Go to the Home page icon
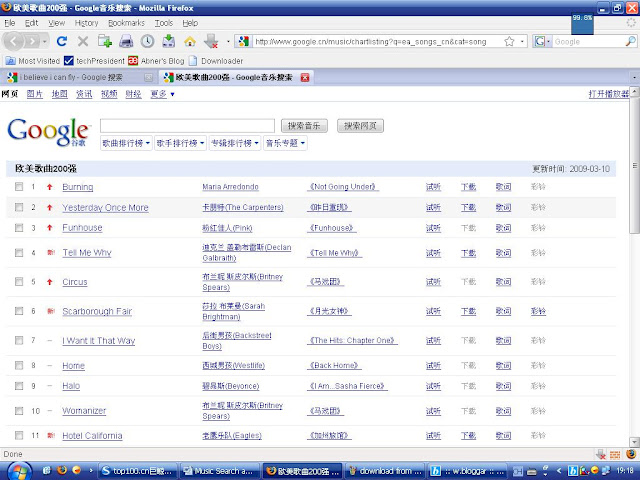Viewport: 640px width, 480px height. 190,41
